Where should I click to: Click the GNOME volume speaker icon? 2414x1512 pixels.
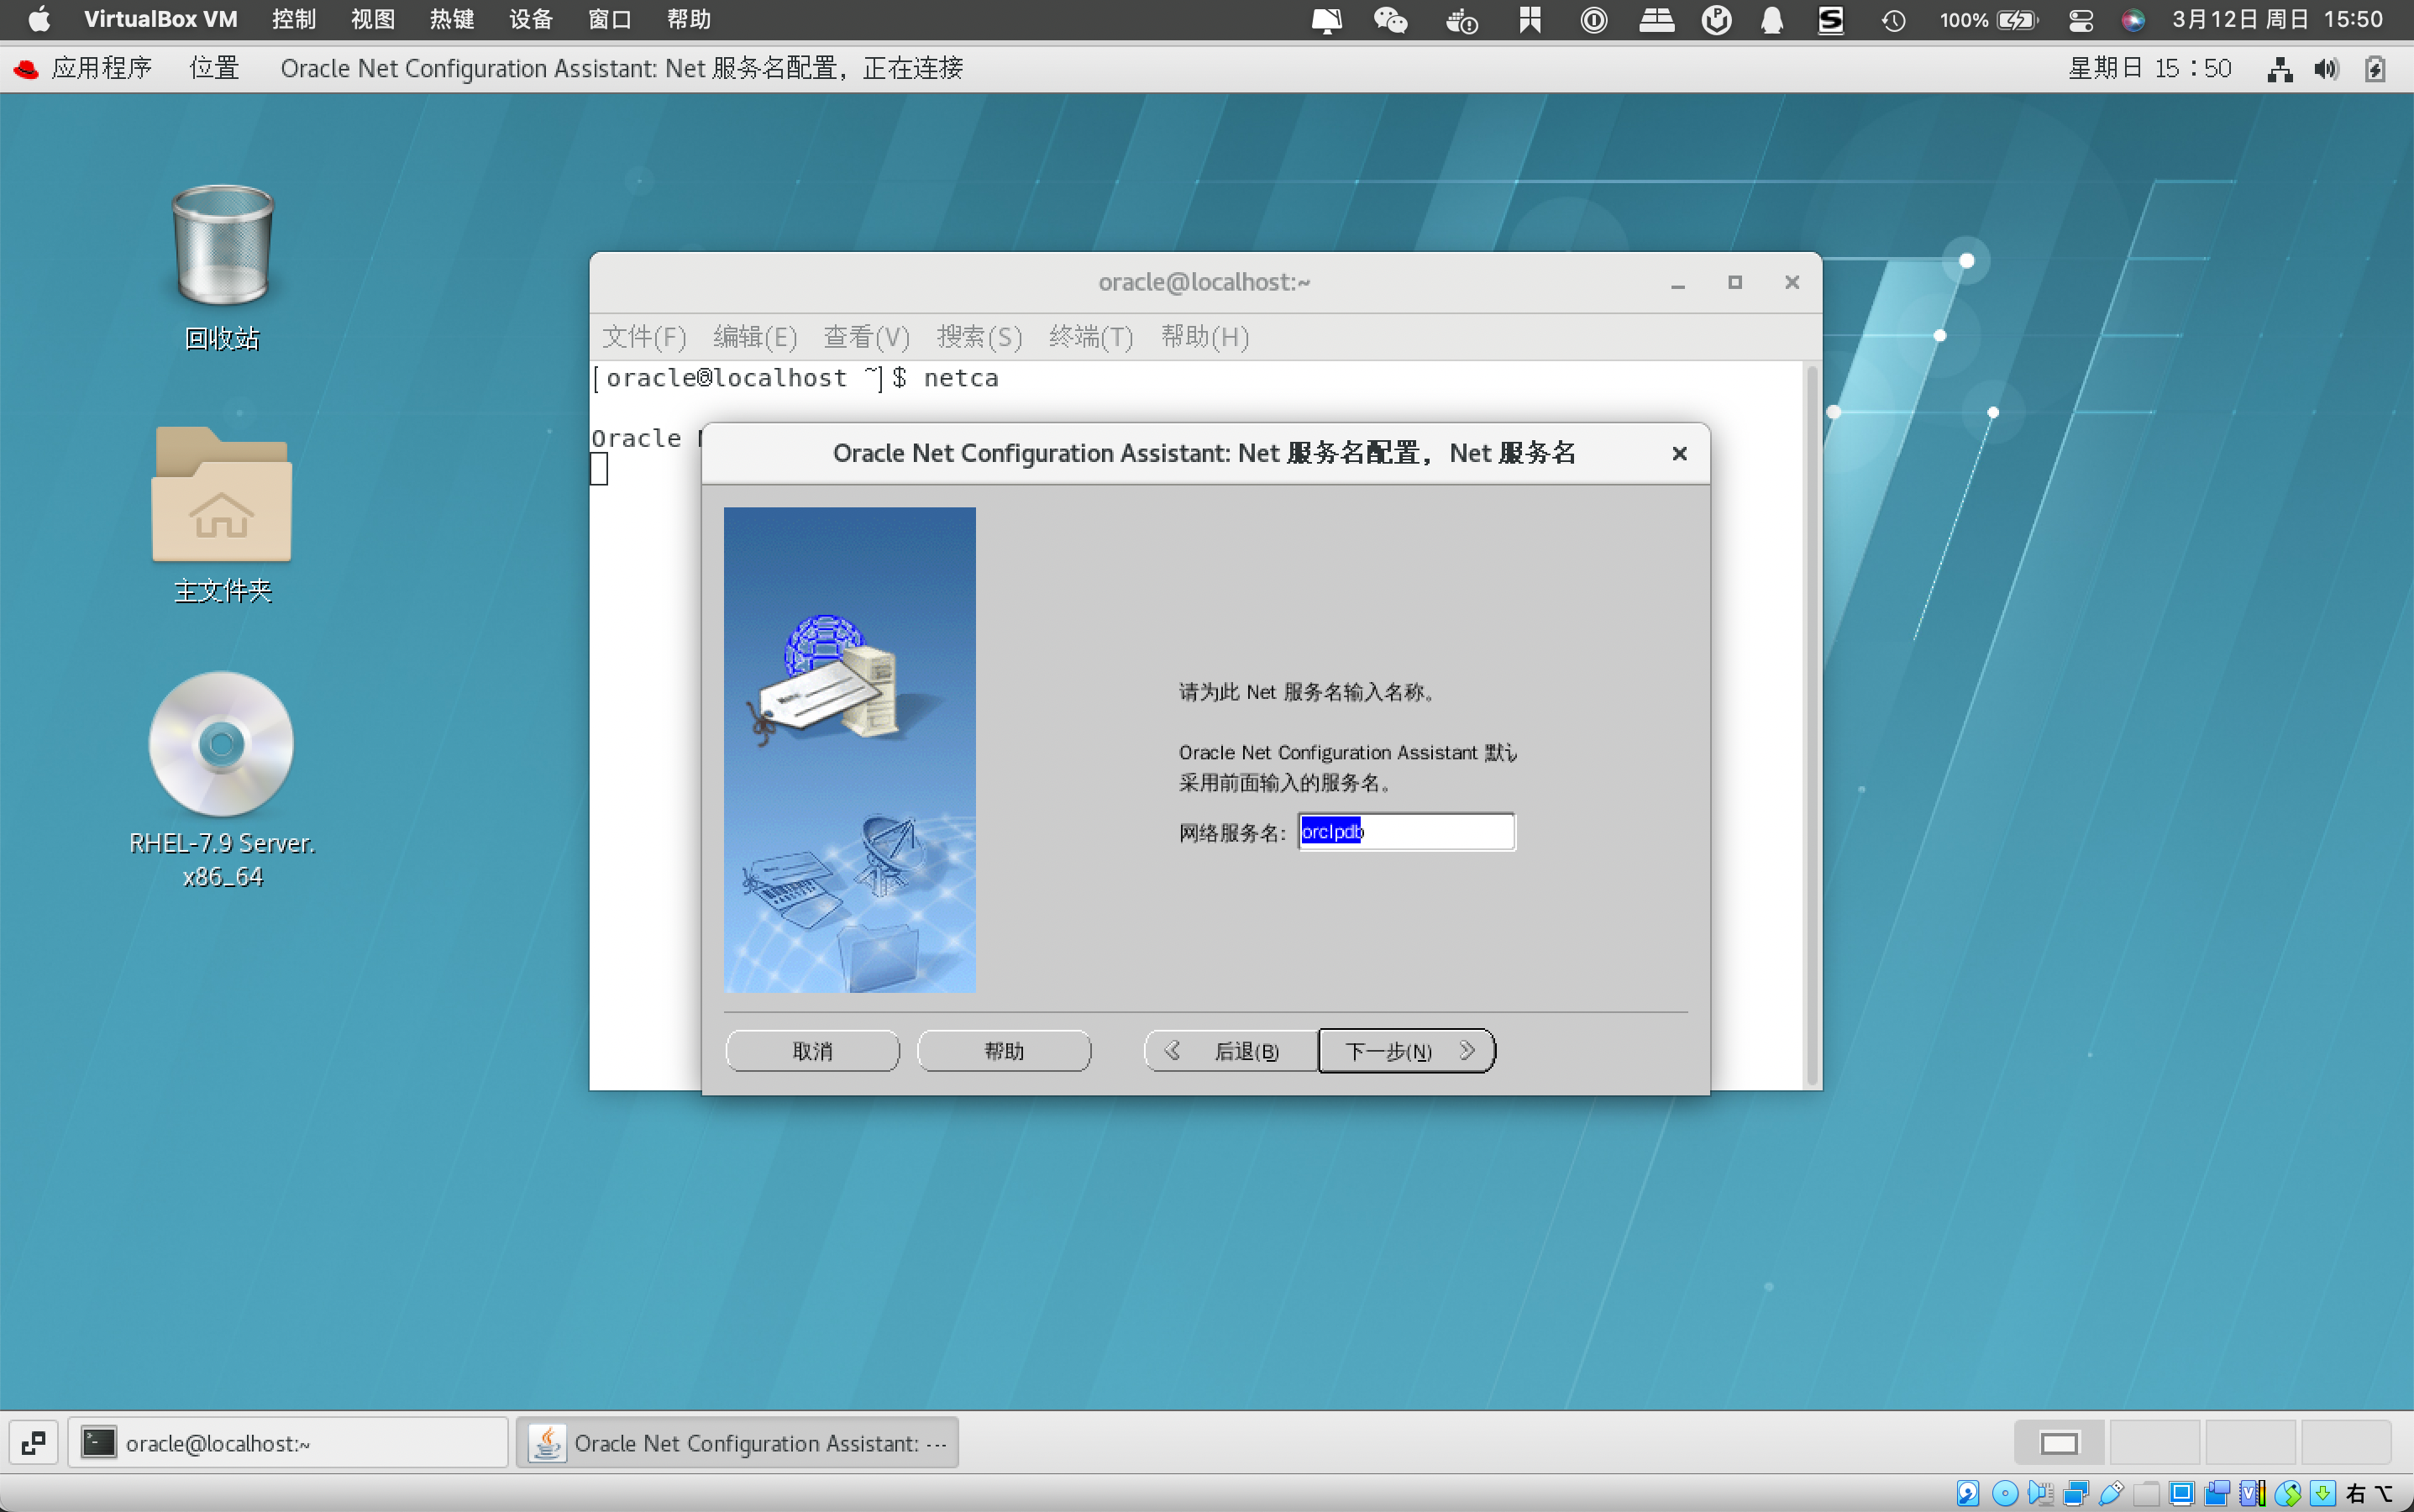2327,68
